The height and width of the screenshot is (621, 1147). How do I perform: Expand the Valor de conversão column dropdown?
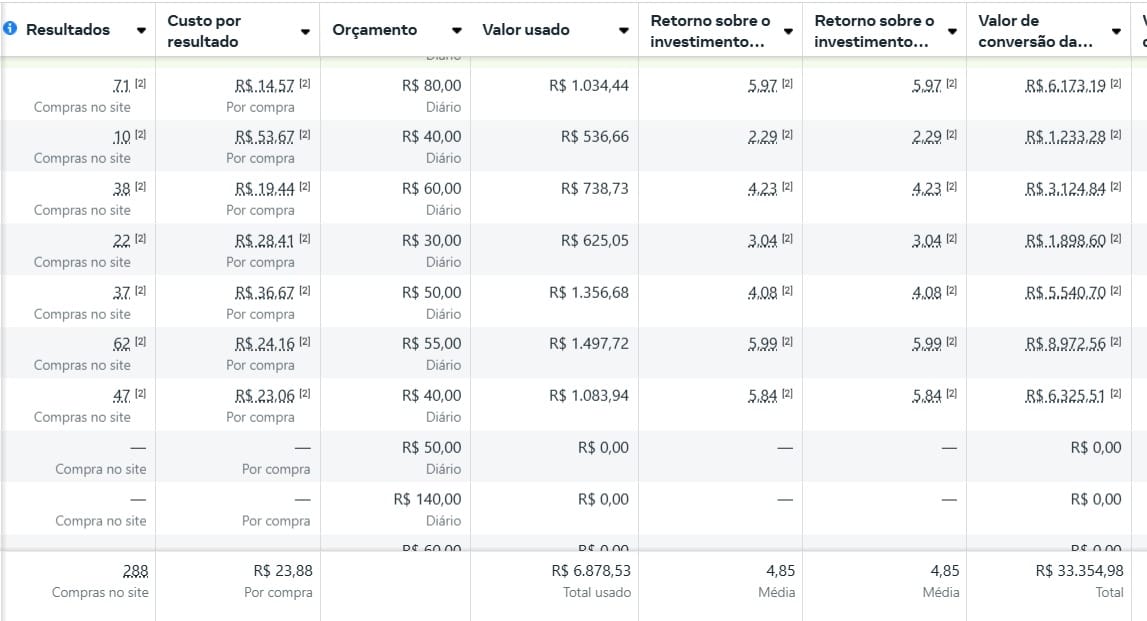point(1116,31)
